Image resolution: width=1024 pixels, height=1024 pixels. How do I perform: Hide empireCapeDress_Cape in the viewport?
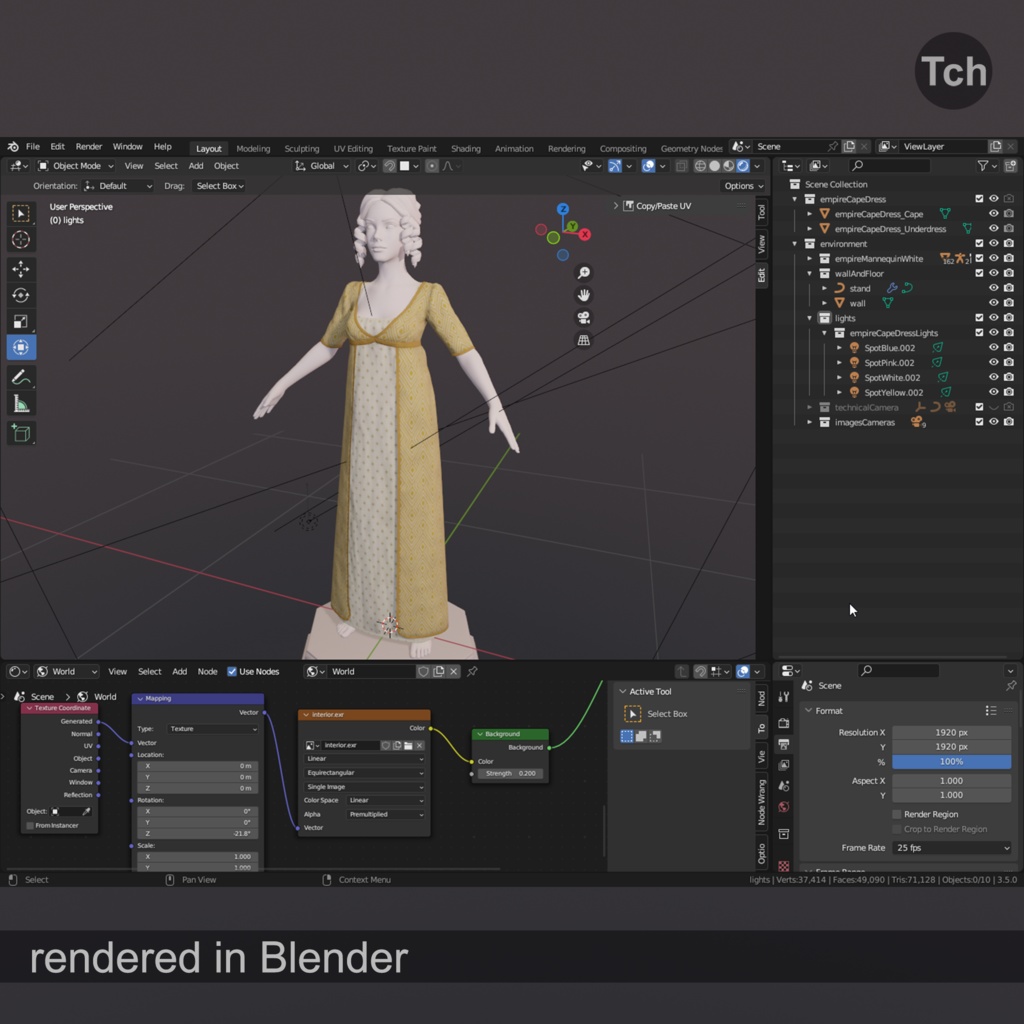pyautogui.click(x=993, y=213)
